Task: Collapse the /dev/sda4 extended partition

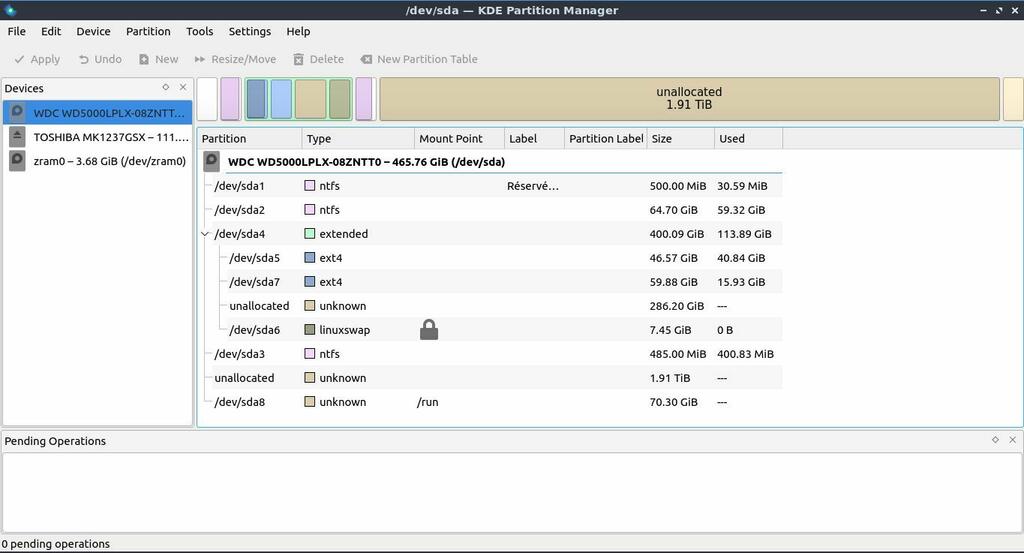Action: [x=206, y=234]
